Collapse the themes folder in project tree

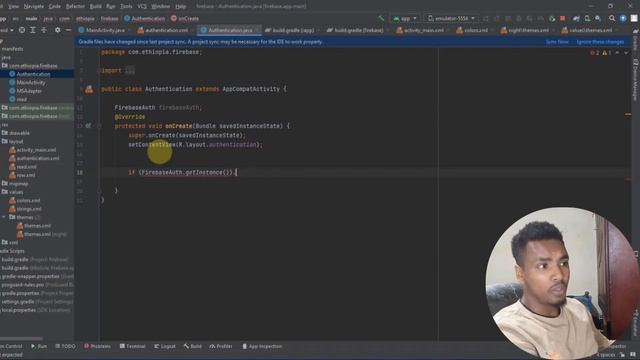pyautogui.click(x=4, y=217)
